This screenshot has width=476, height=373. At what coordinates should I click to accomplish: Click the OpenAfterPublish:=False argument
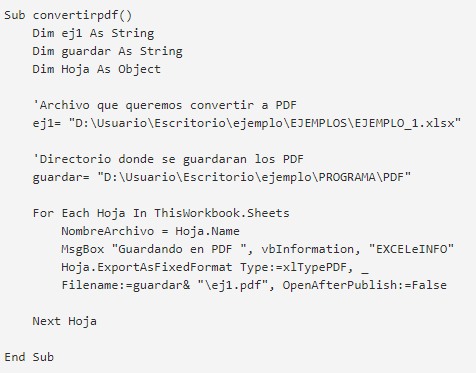pos(365,285)
